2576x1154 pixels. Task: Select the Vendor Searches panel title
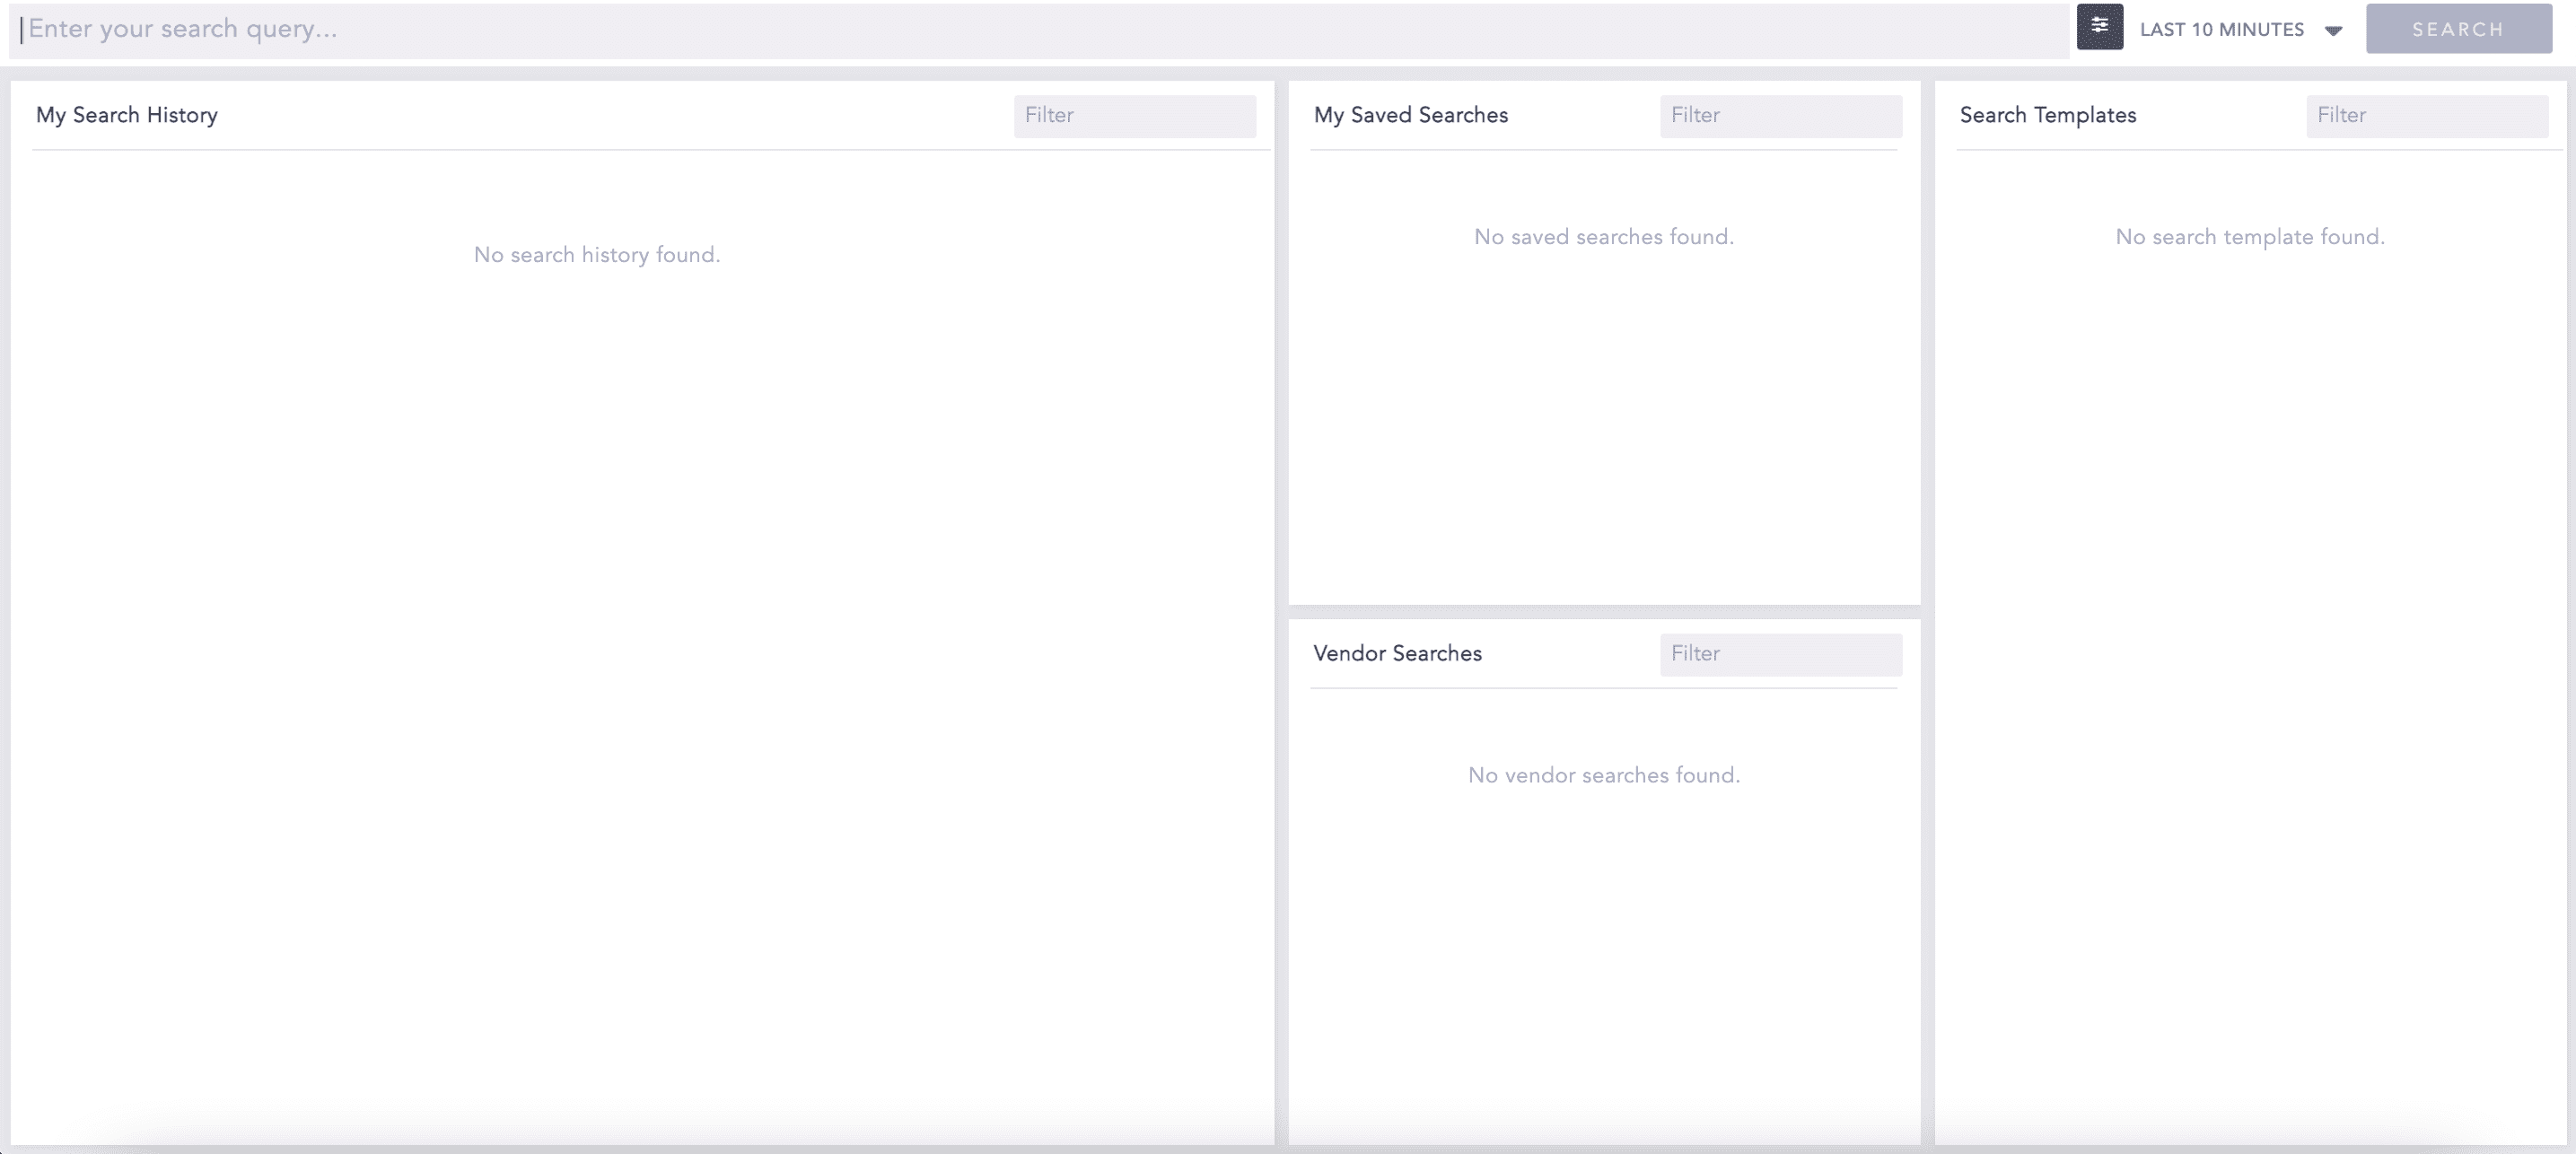point(1397,653)
